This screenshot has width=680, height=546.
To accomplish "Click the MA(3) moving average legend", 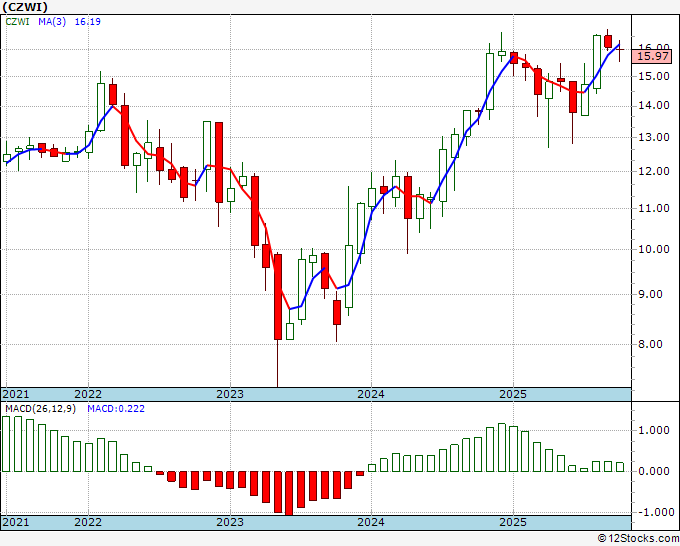I will point(52,21).
